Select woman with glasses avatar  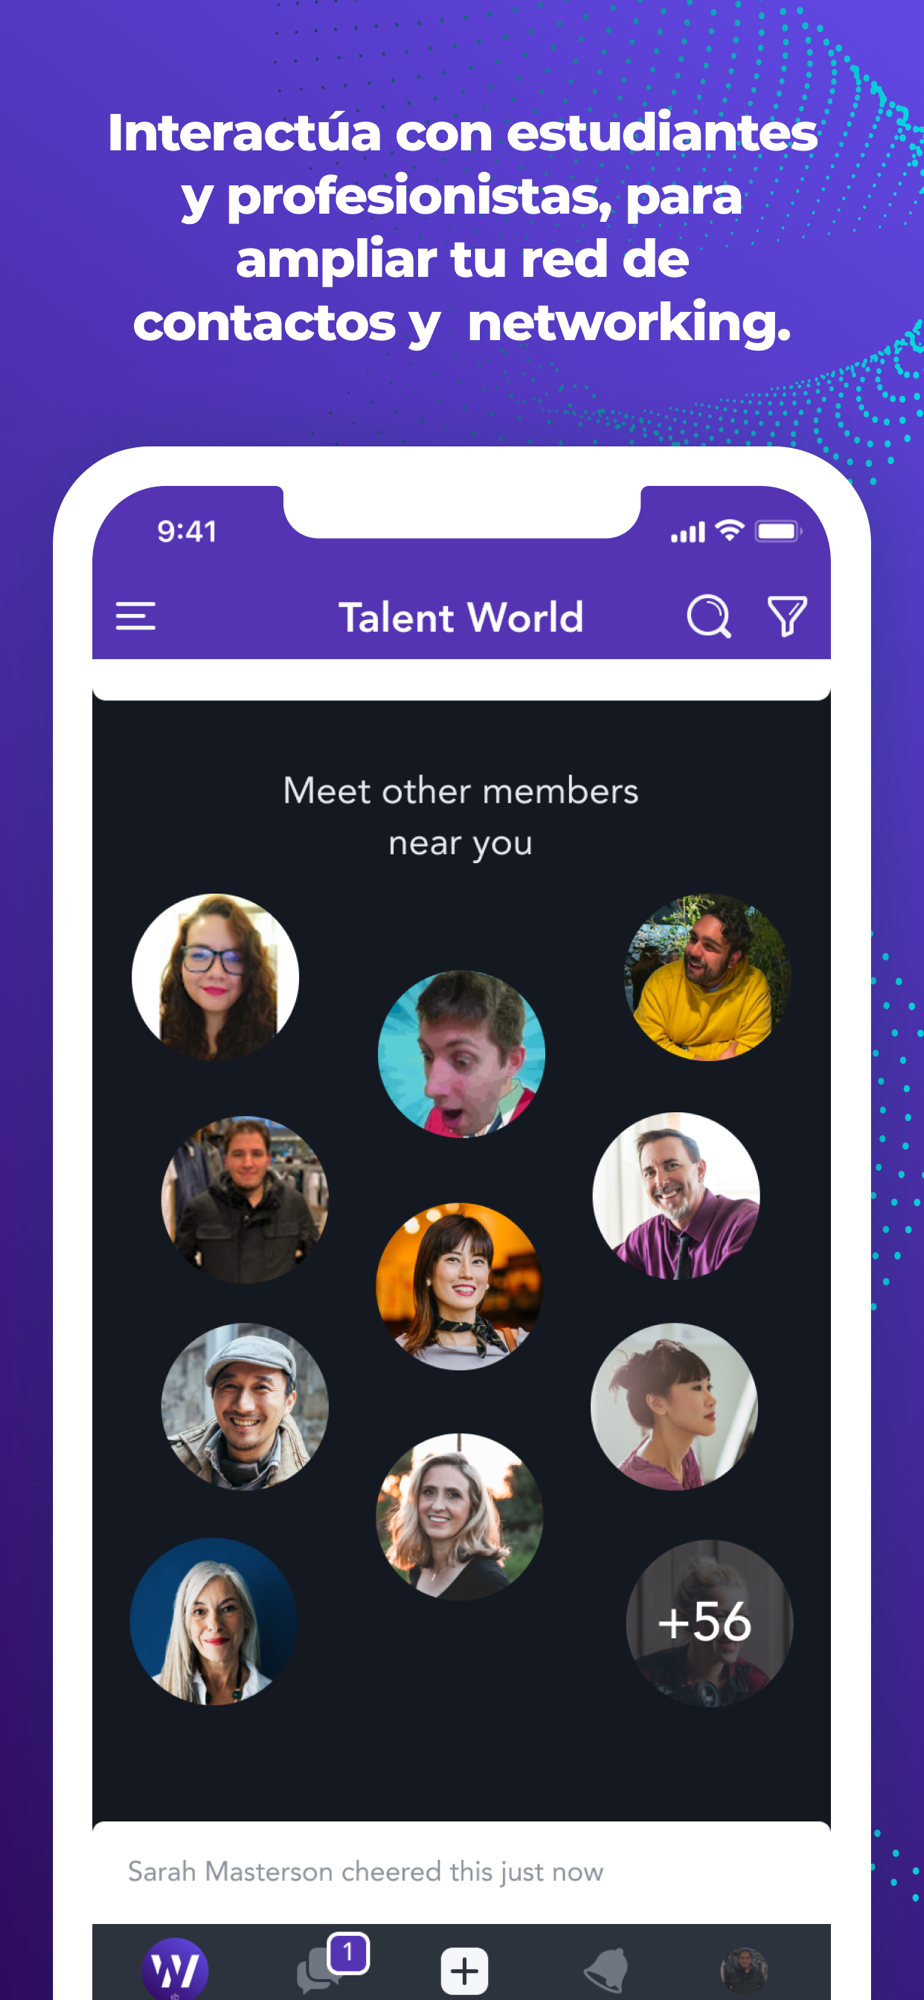pyautogui.click(x=215, y=977)
